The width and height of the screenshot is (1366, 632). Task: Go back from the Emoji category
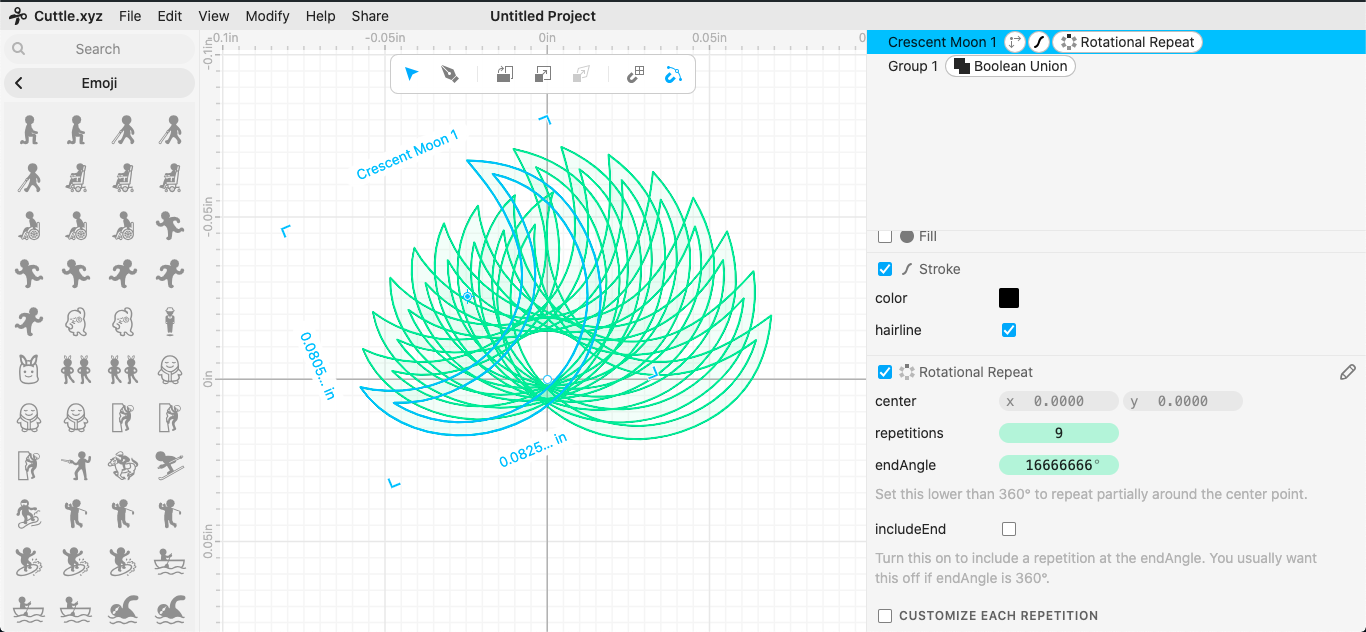click(19, 83)
